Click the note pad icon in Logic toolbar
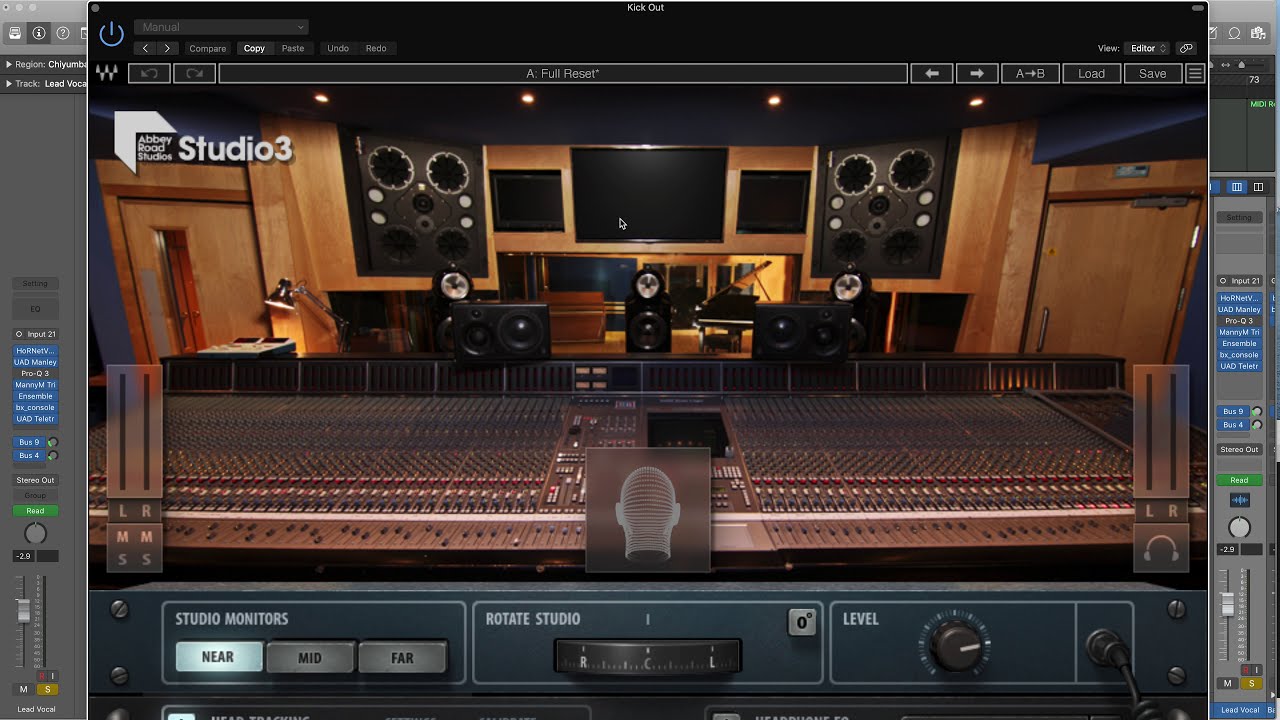Screen dimensions: 1280x720 [1215, 33]
